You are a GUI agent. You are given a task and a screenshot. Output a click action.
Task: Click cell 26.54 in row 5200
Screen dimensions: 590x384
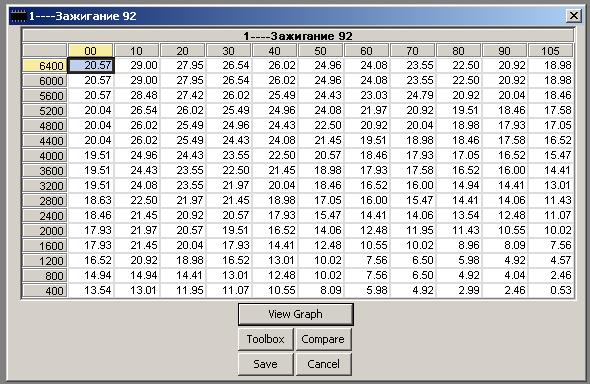pyautogui.click(x=137, y=110)
